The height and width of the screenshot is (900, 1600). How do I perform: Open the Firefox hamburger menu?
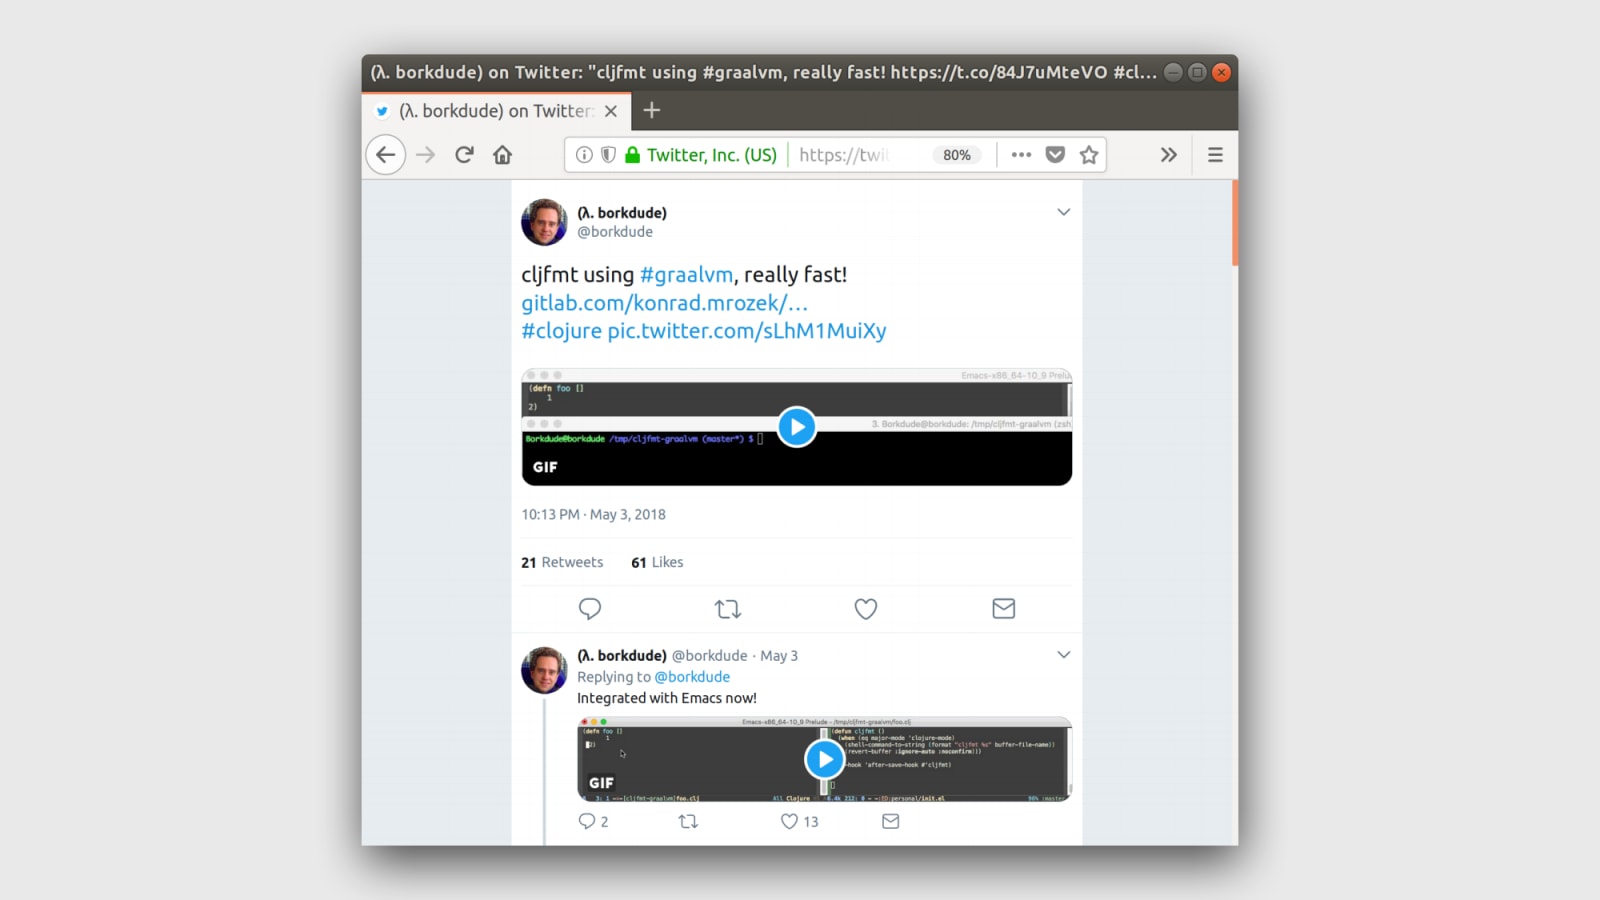[1215, 155]
